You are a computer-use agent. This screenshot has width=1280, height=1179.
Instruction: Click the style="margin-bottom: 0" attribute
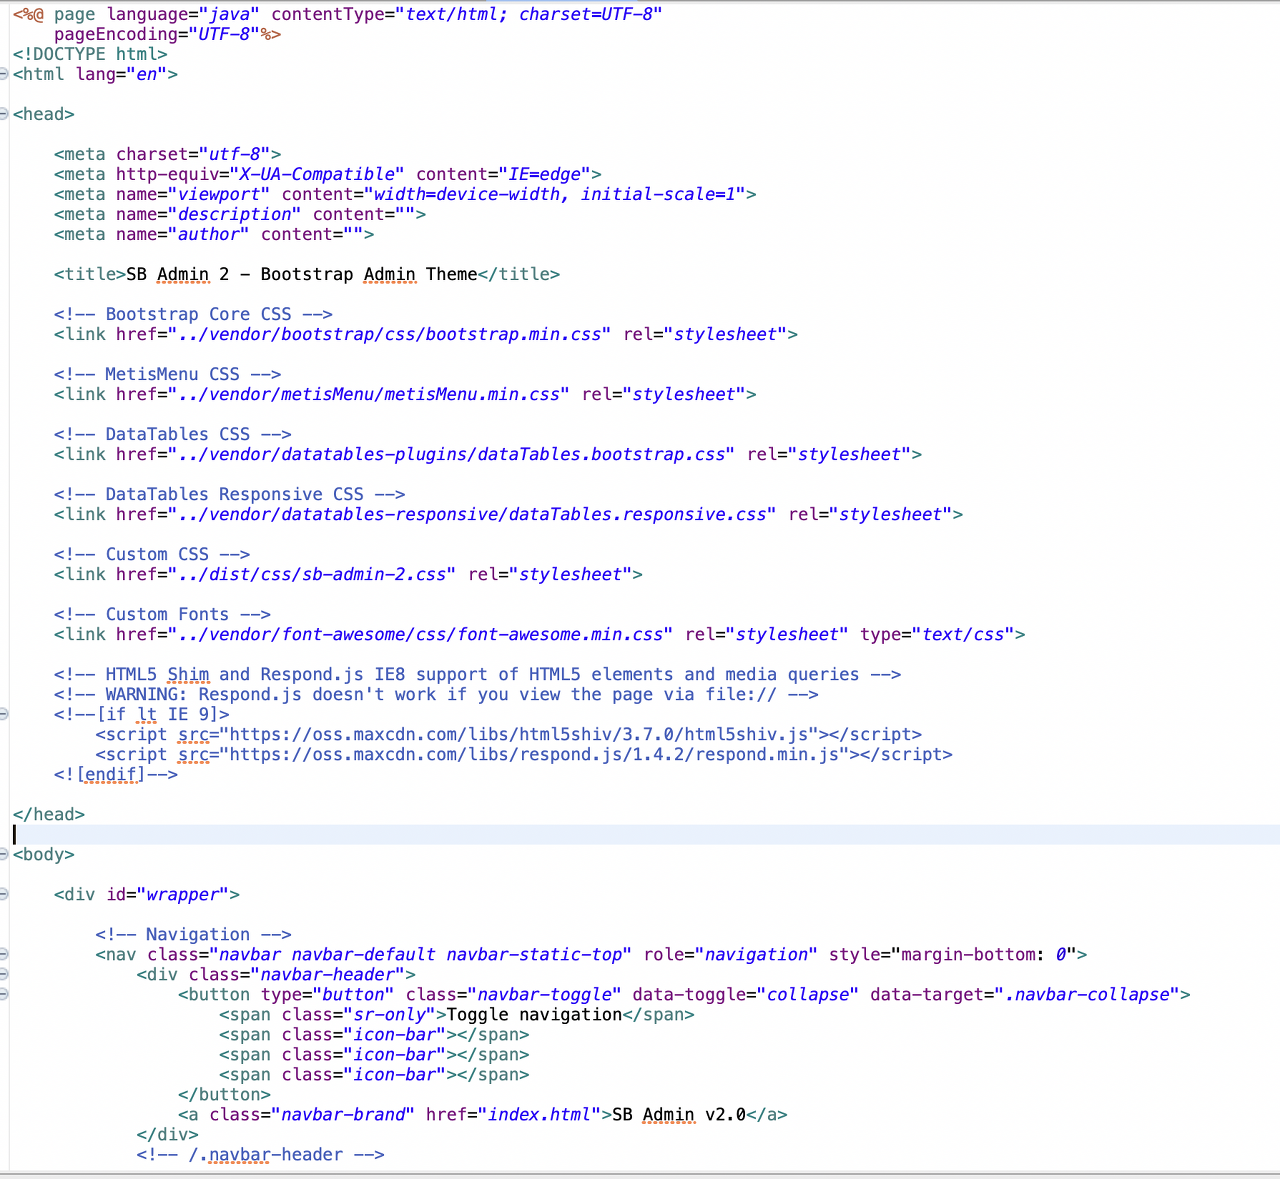(x=953, y=954)
